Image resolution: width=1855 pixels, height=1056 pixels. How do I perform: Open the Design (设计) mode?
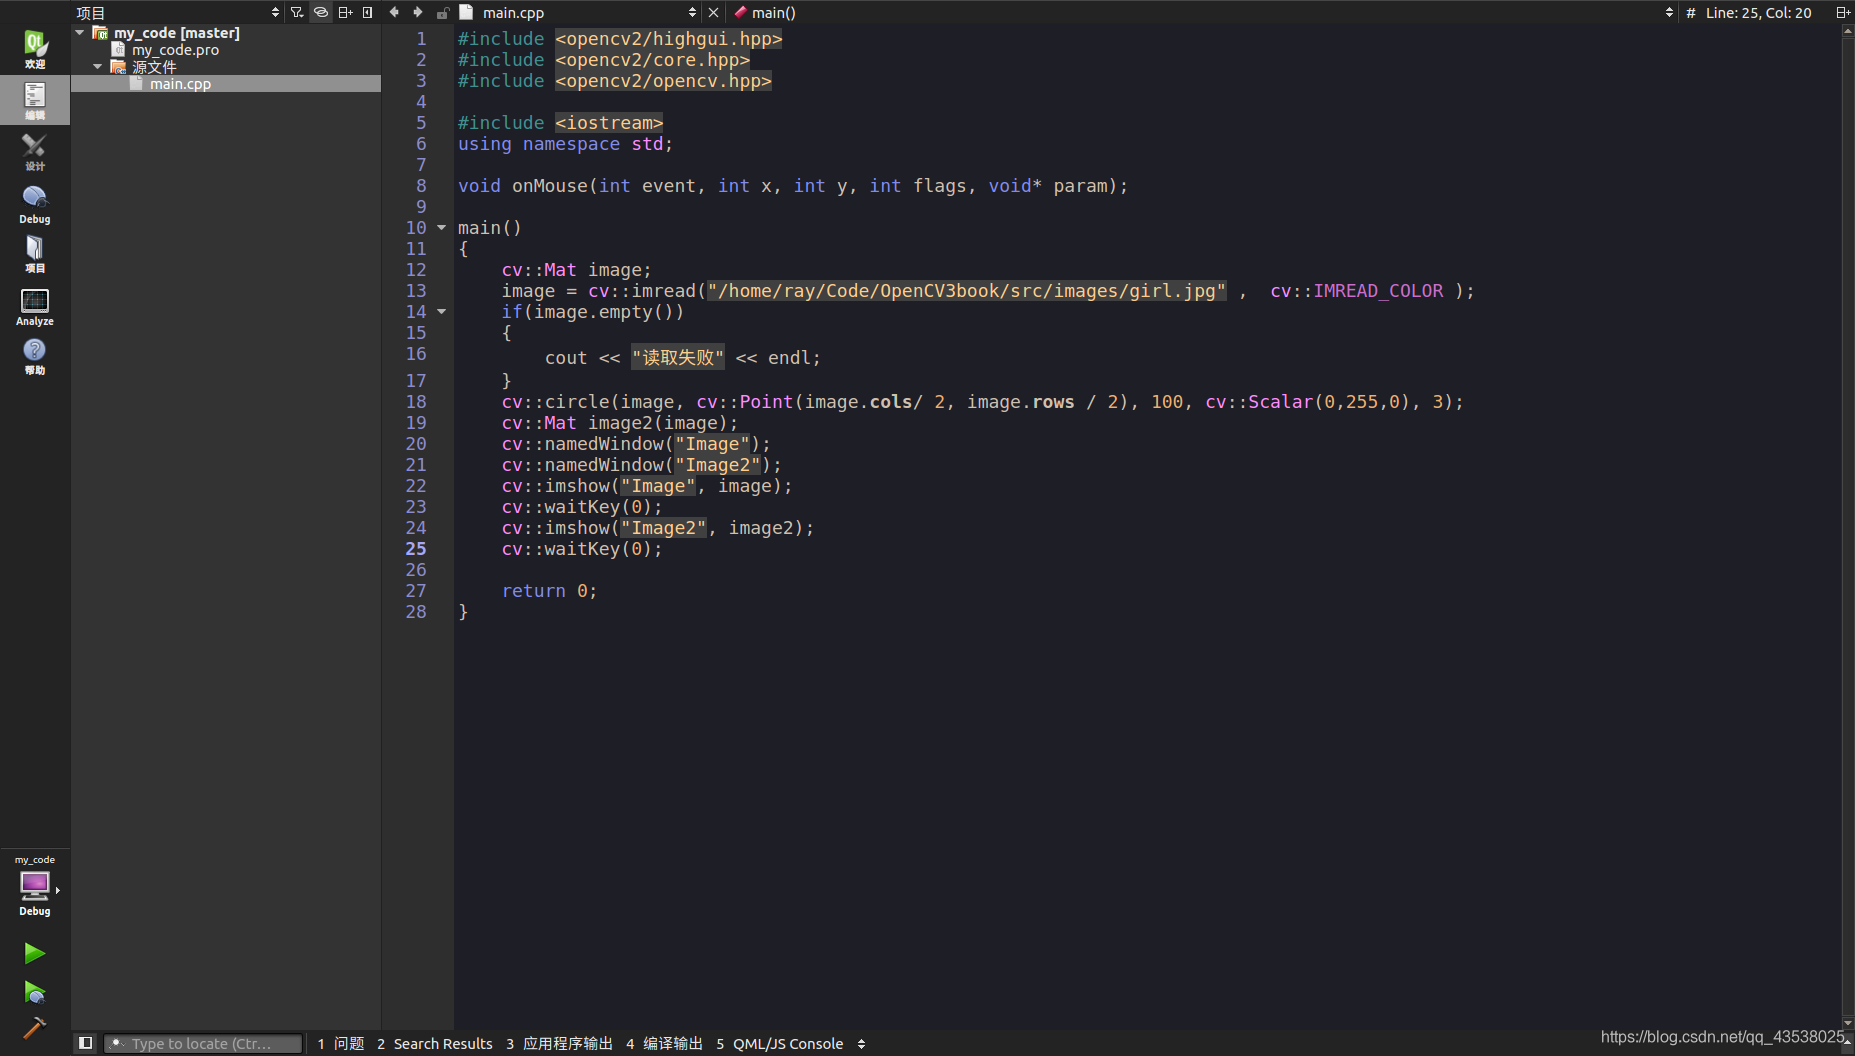35,152
